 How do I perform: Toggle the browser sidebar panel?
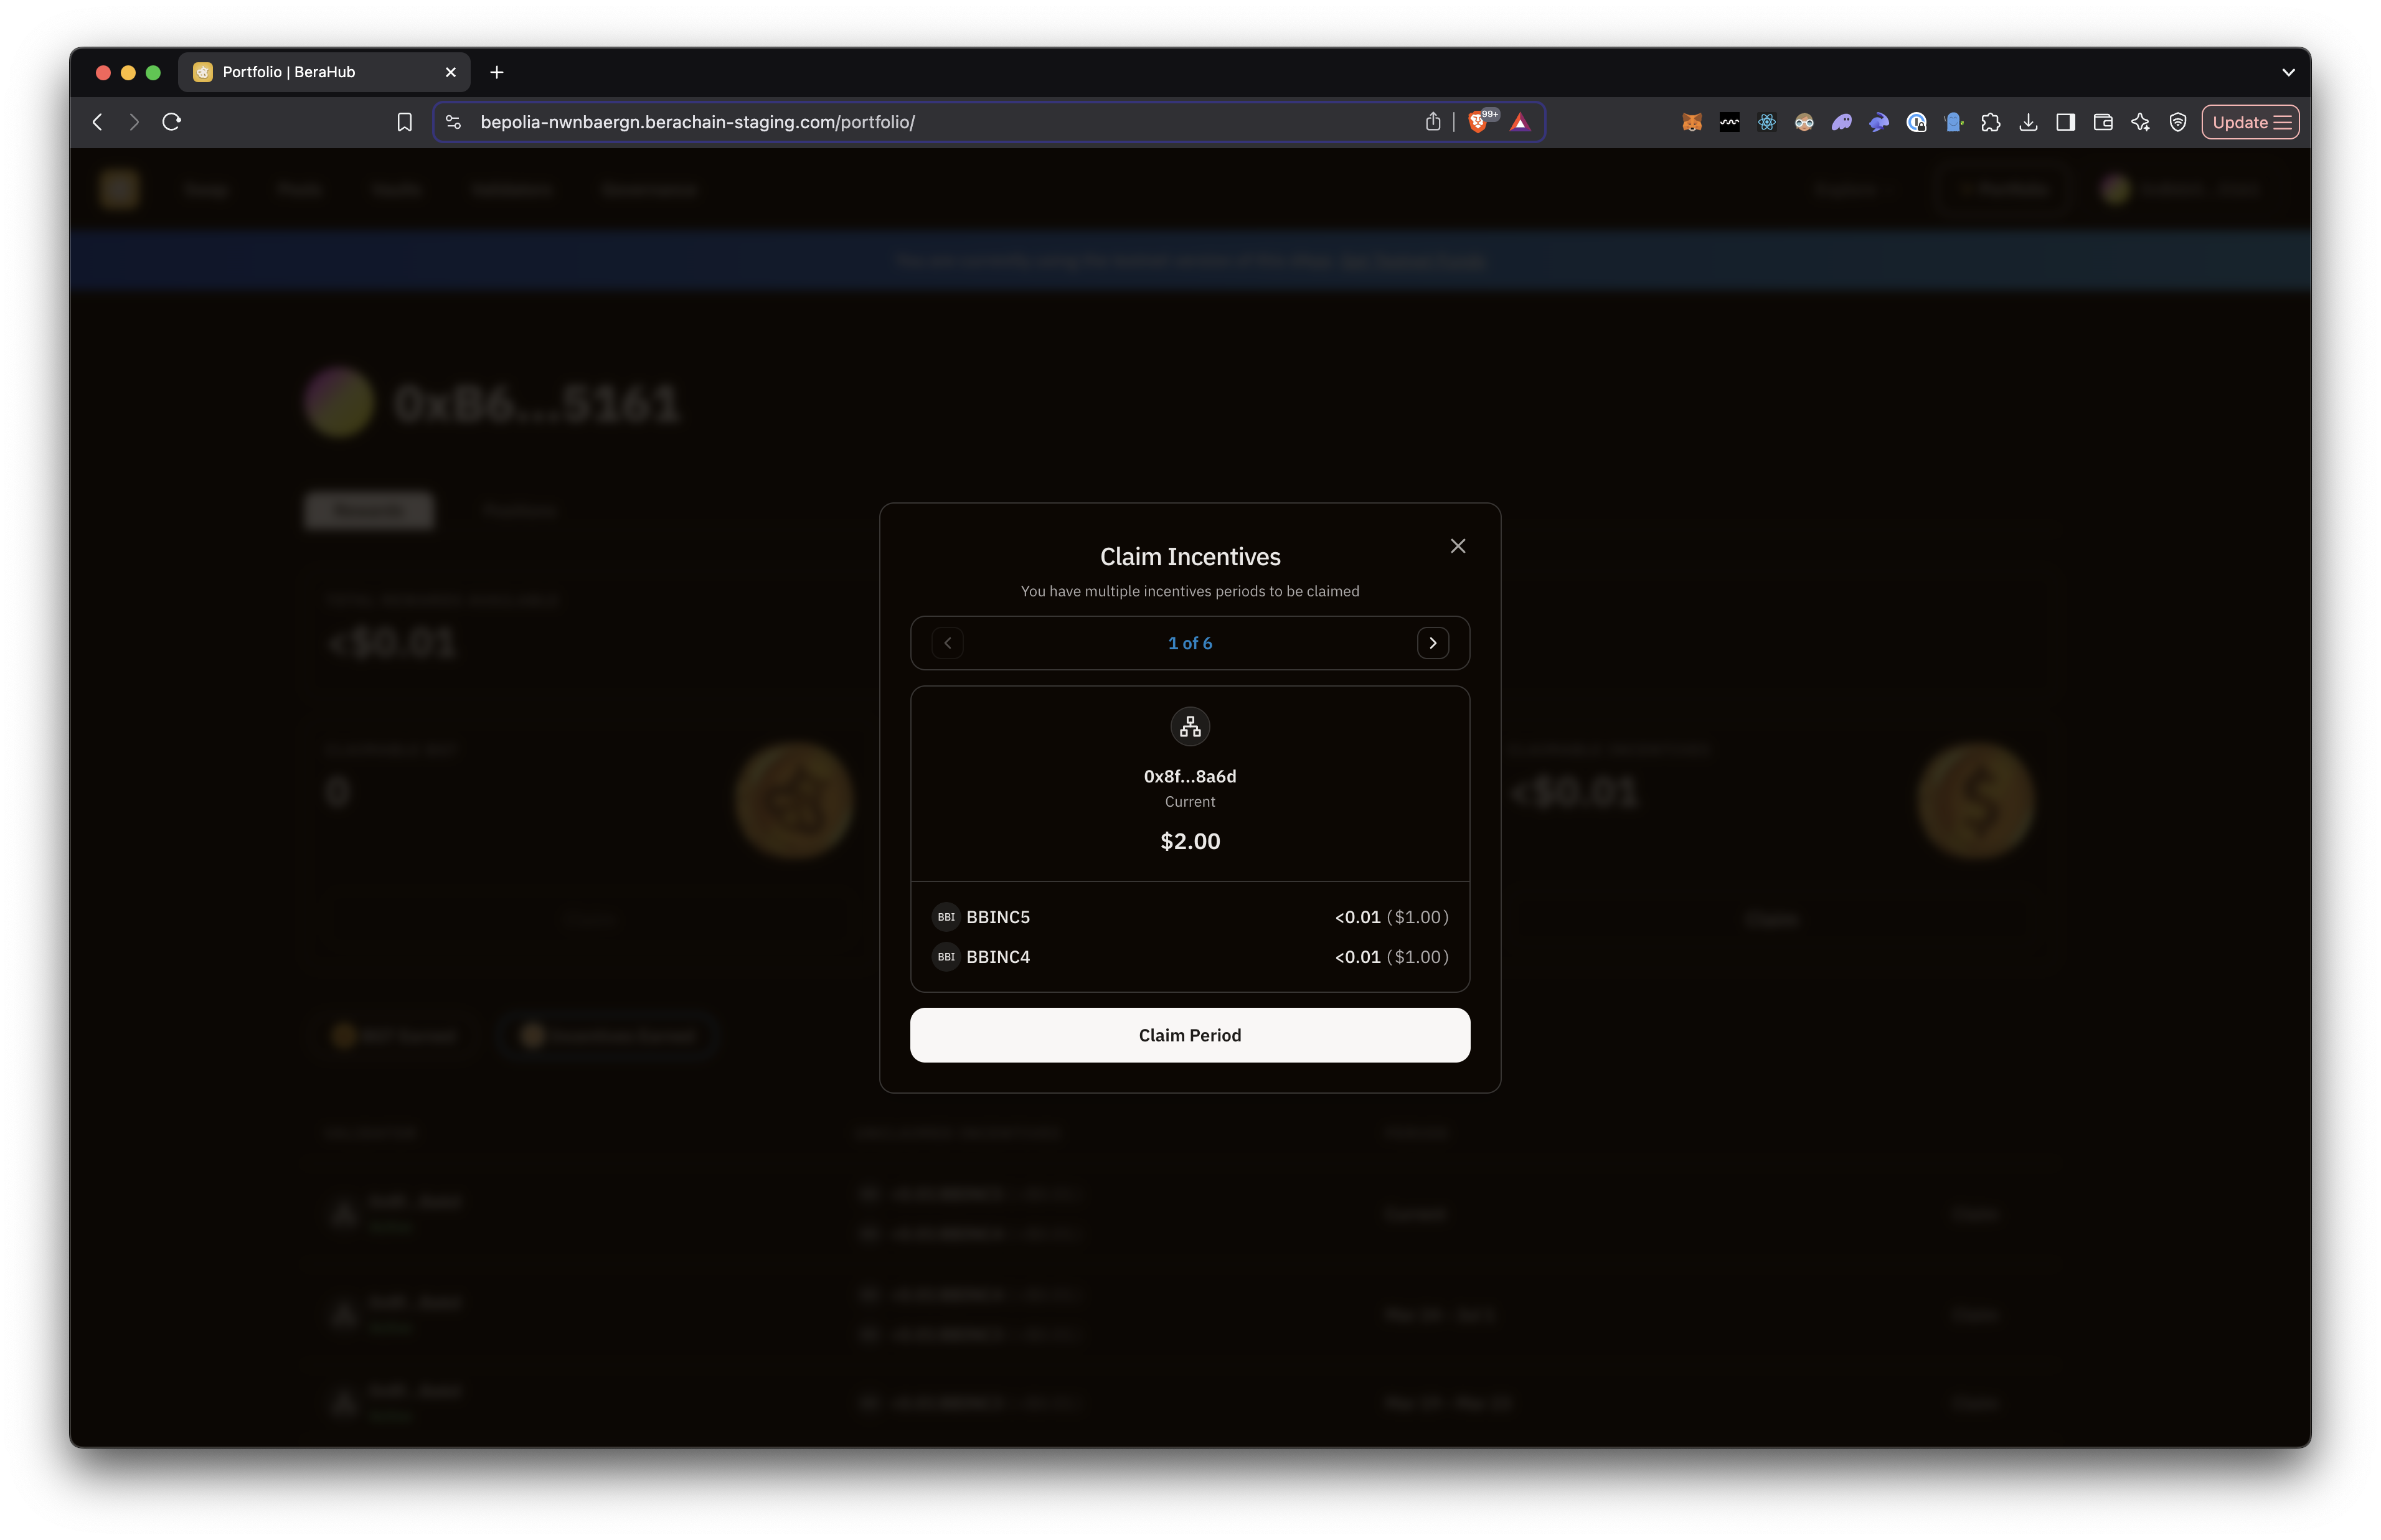pyautogui.click(x=2065, y=122)
